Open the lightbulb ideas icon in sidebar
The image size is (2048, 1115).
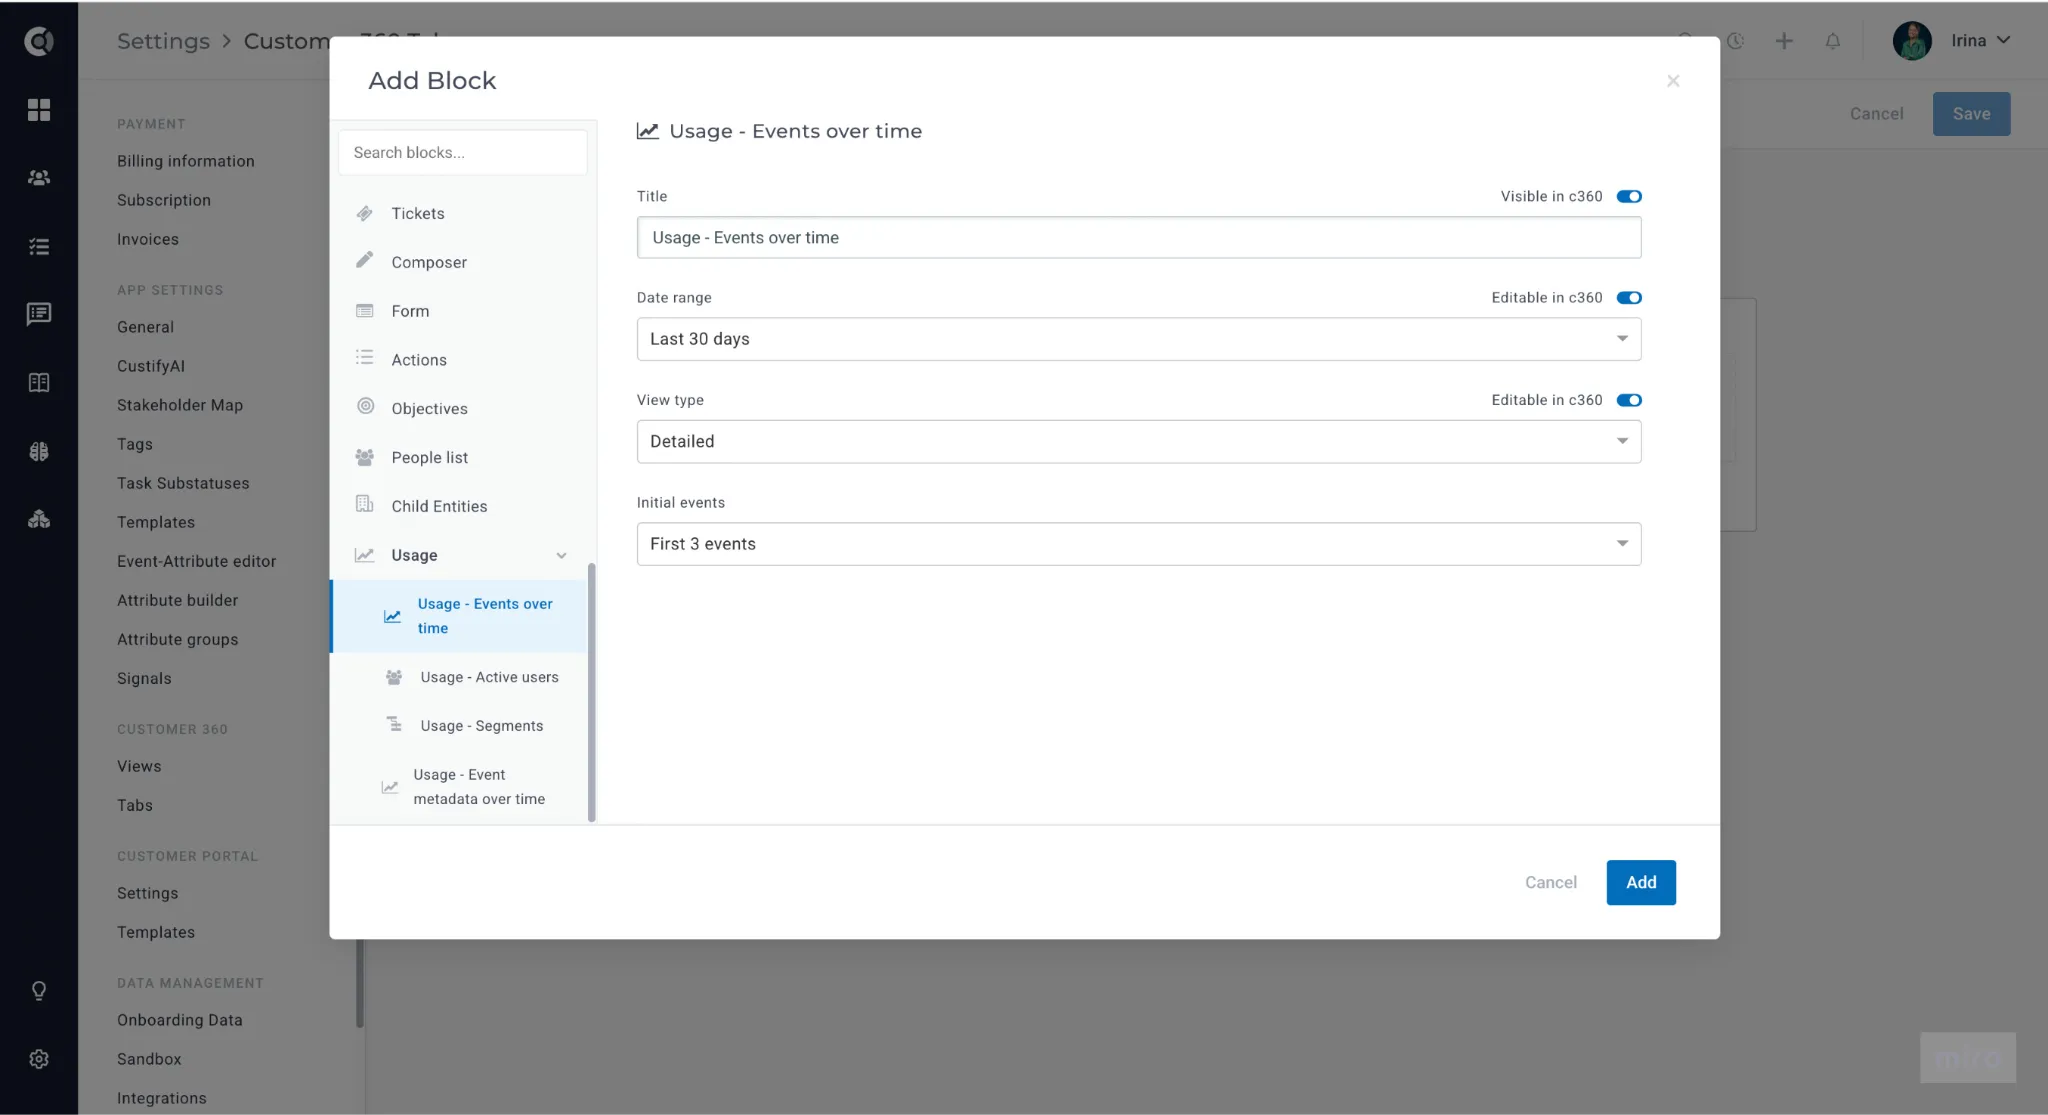point(39,991)
